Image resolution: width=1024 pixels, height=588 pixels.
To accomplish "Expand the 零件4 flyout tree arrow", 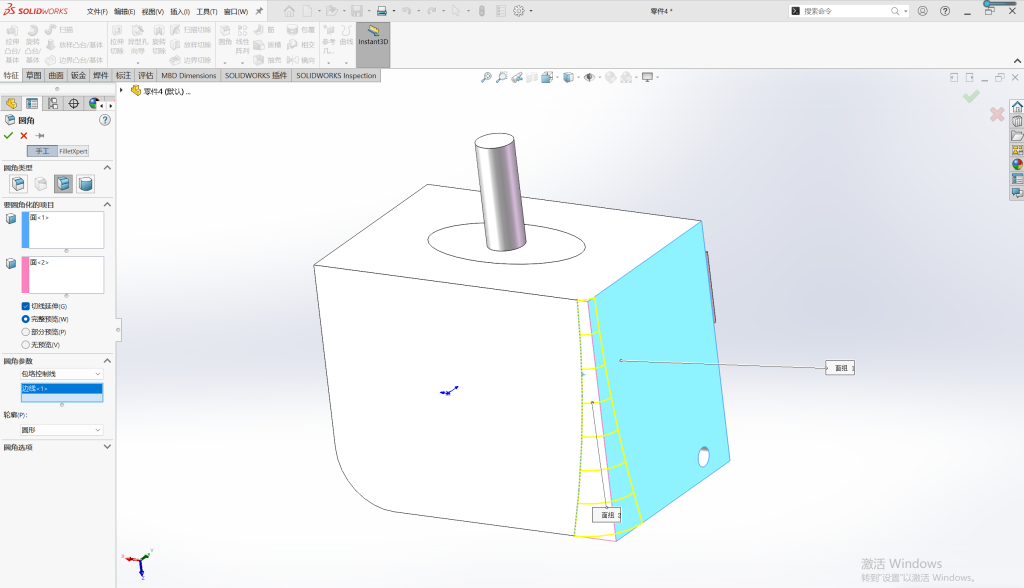I will [x=121, y=90].
